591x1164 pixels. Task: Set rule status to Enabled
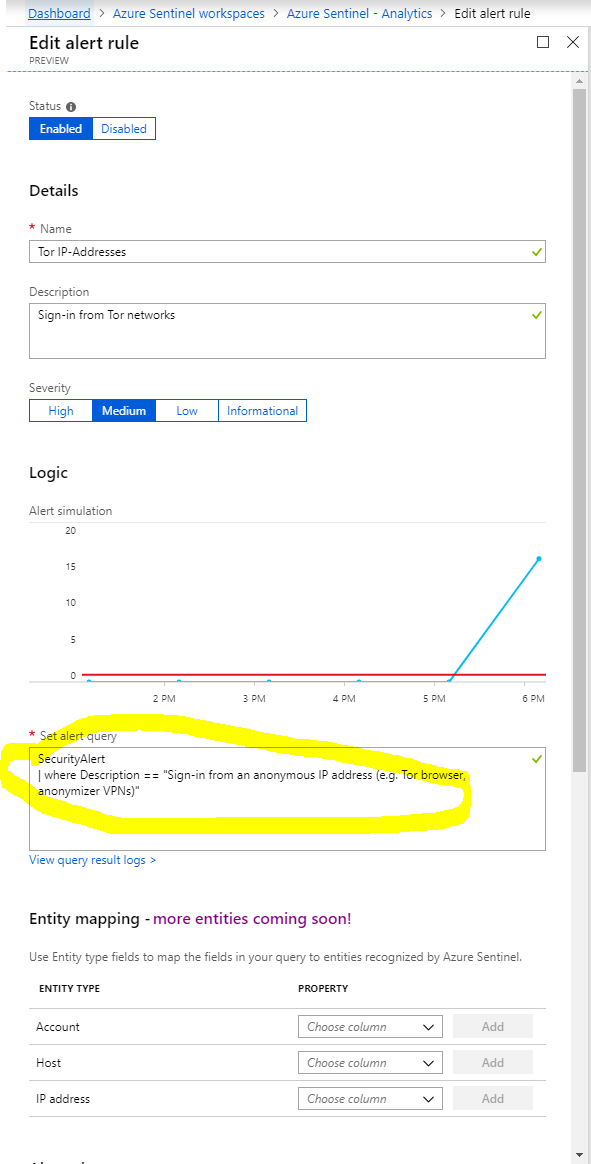click(61, 128)
